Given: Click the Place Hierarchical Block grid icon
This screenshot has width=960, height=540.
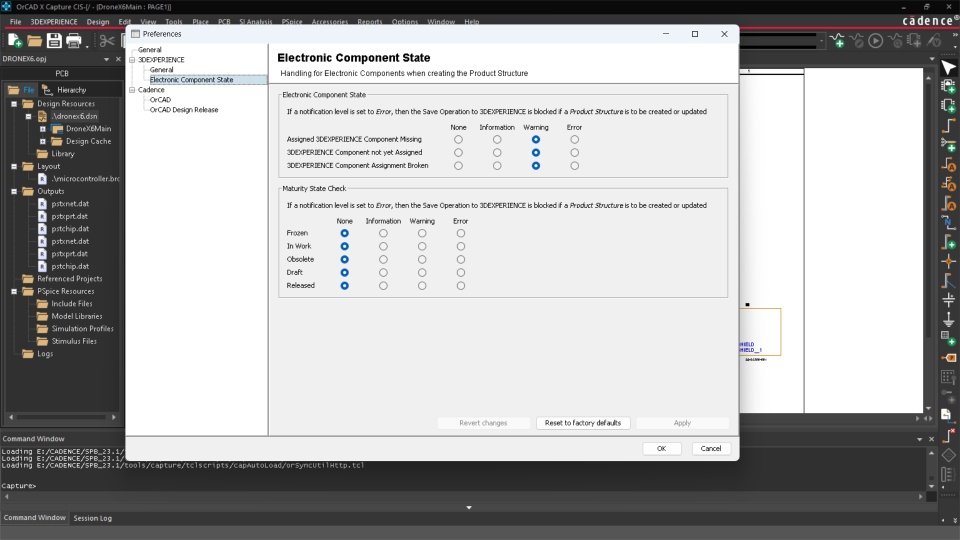Looking at the screenshot, I should coord(948,338).
